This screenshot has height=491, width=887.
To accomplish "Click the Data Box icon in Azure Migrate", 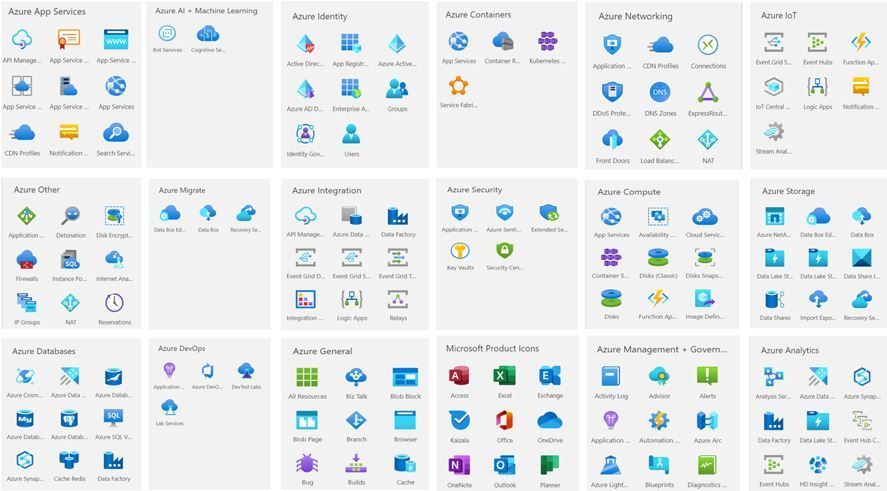I will (x=208, y=213).
